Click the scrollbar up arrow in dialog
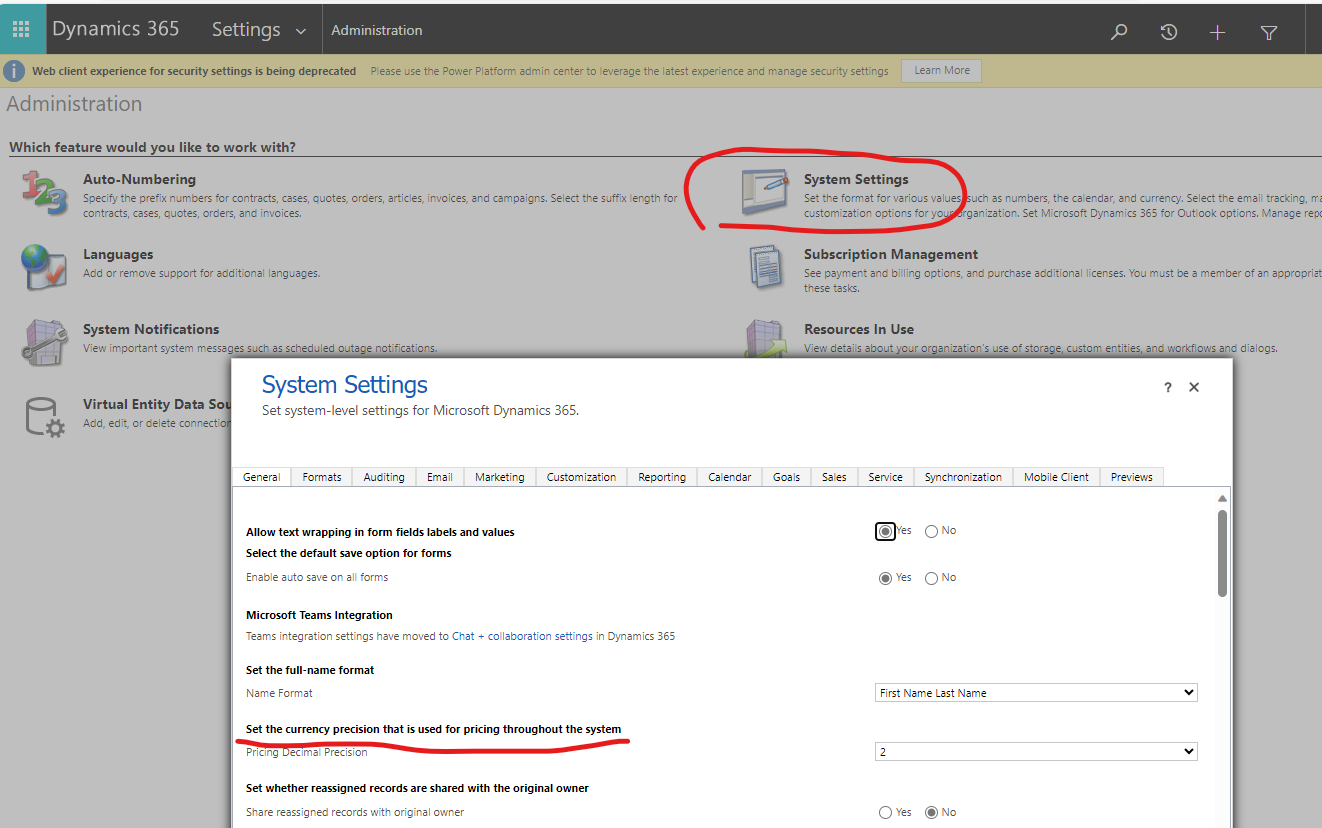Image resolution: width=1322 pixels, height=828 pixels. coord(1222,498)
